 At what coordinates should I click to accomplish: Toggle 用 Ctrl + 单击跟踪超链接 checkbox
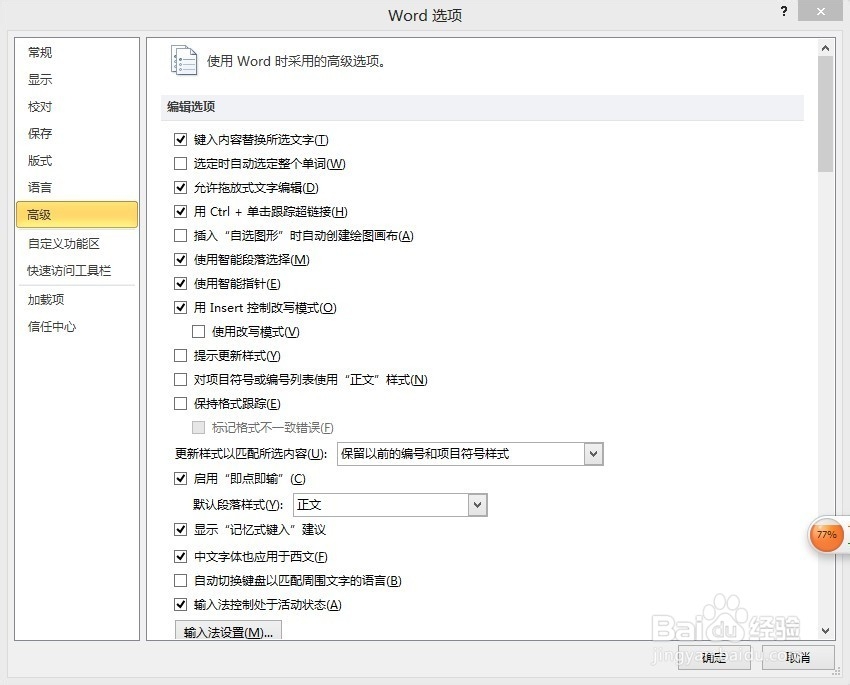point(181,211)
